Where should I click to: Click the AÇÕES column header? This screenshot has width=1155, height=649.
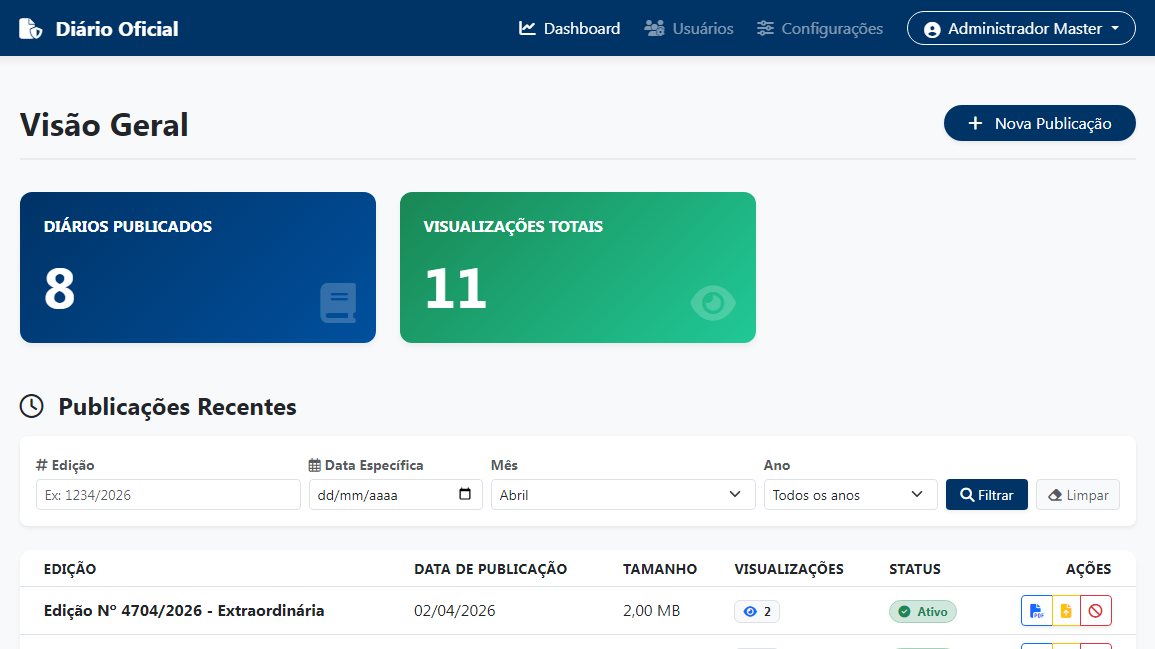(x=1089, y=569)
